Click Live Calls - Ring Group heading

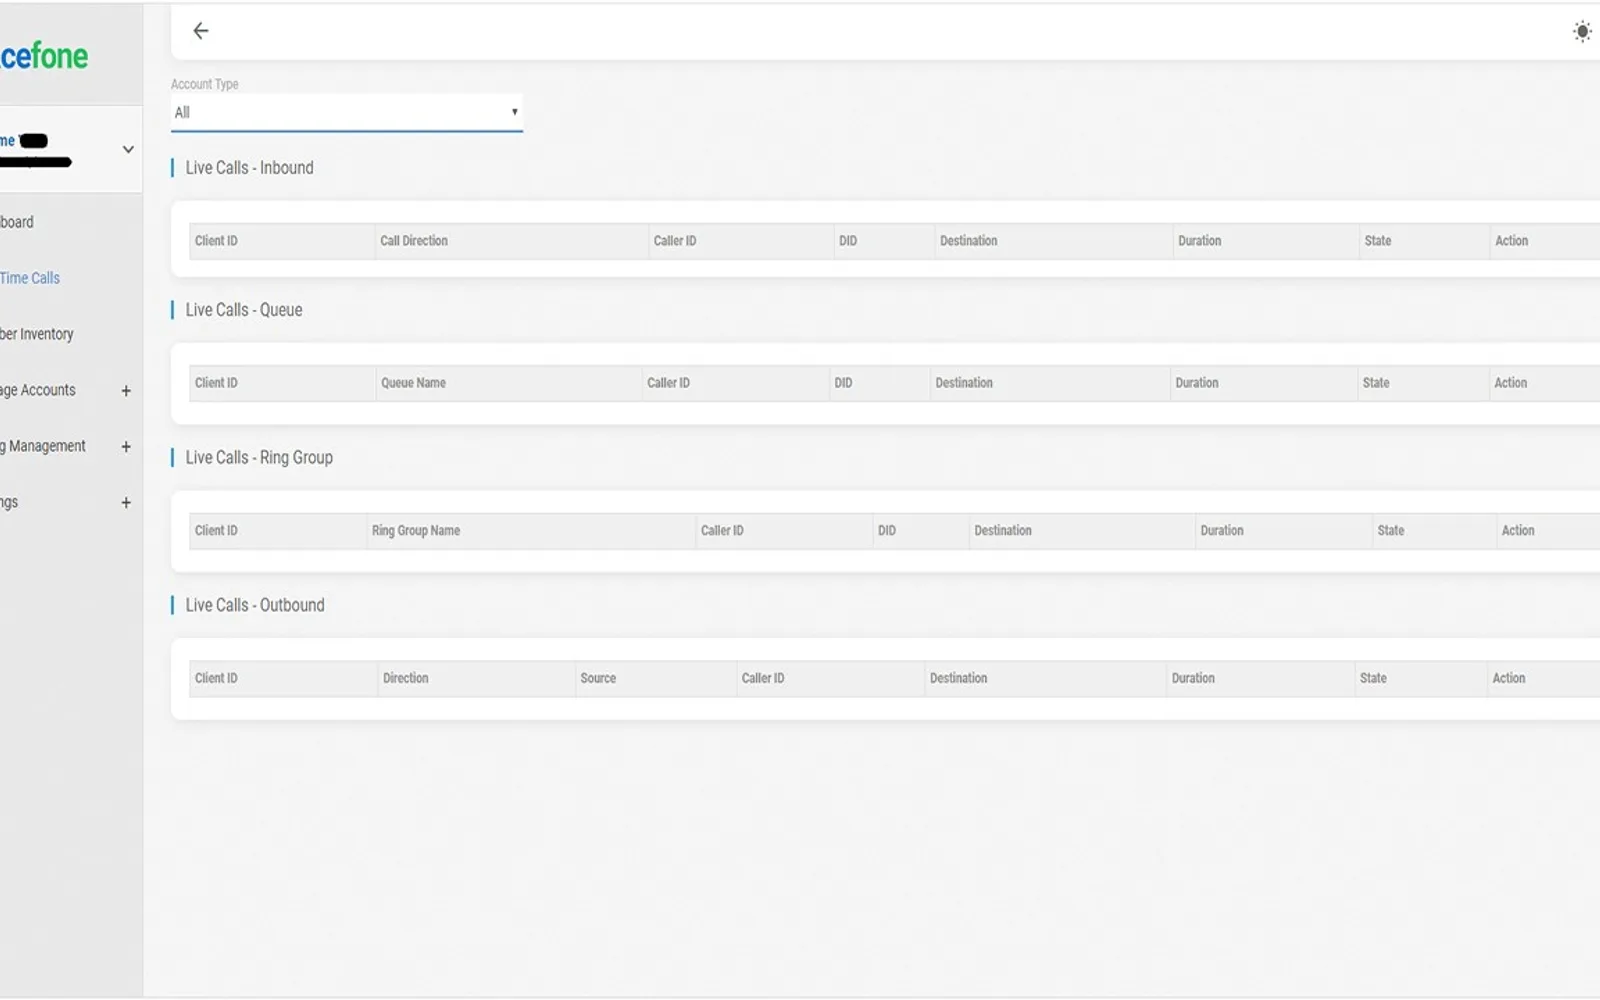(259, 458)
